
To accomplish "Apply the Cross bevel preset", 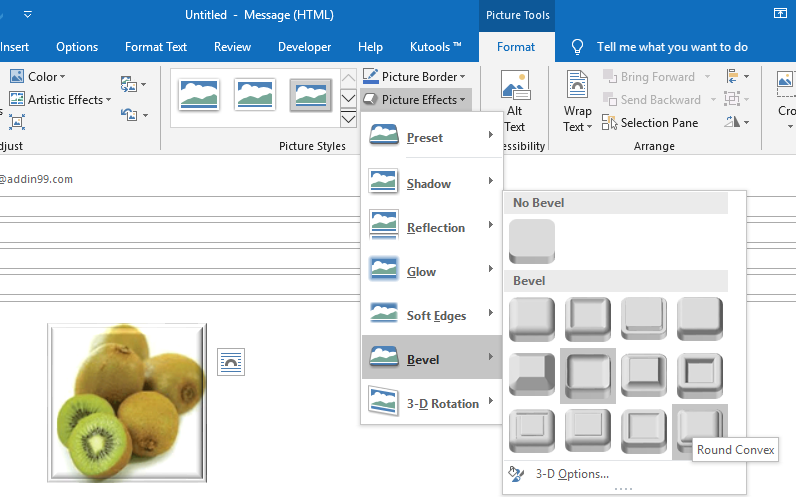I will click(x=644, y=320).
